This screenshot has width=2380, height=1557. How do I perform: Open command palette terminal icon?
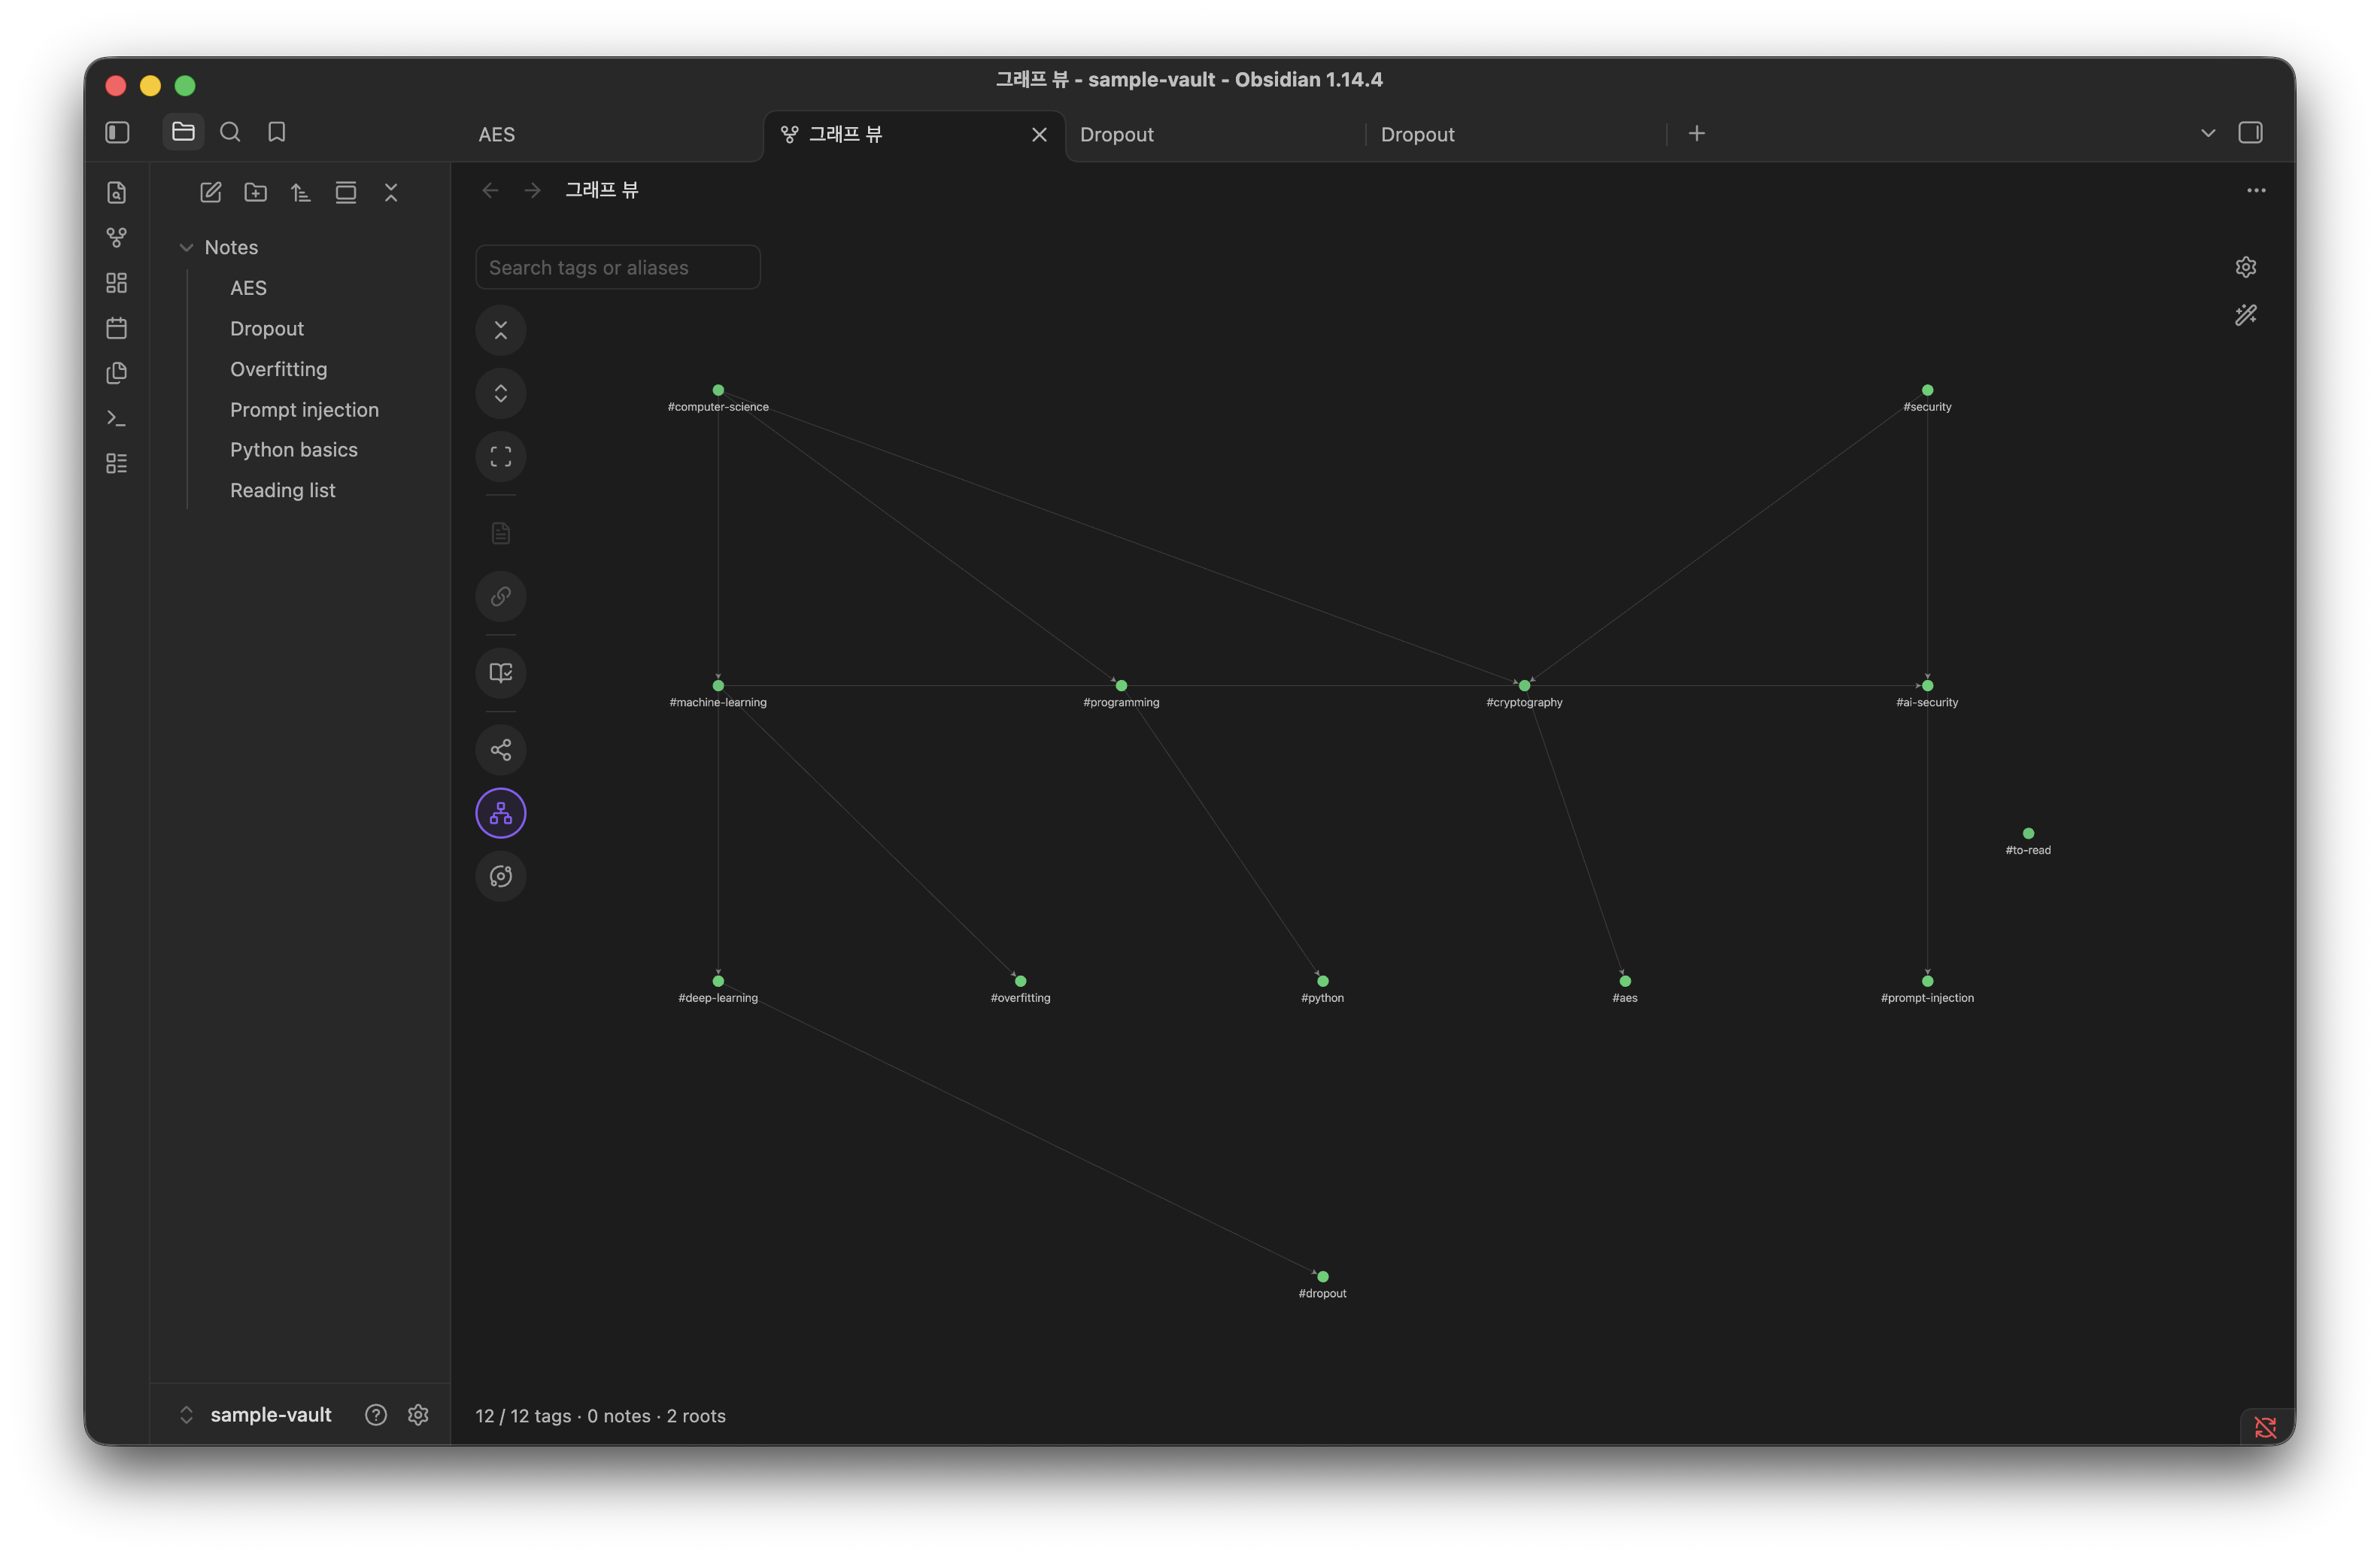coord(117,418)
